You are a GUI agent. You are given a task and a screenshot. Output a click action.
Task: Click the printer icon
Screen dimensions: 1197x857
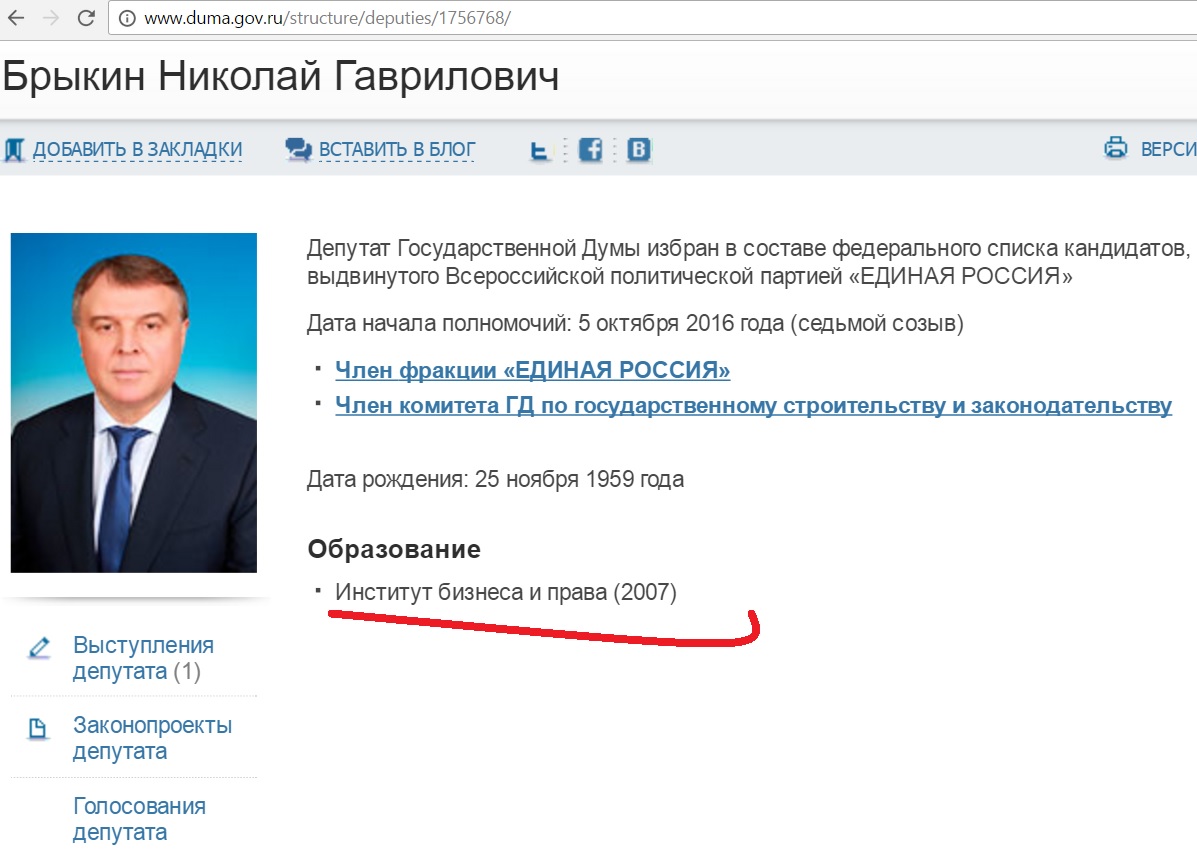click(x=1115, y=148)
